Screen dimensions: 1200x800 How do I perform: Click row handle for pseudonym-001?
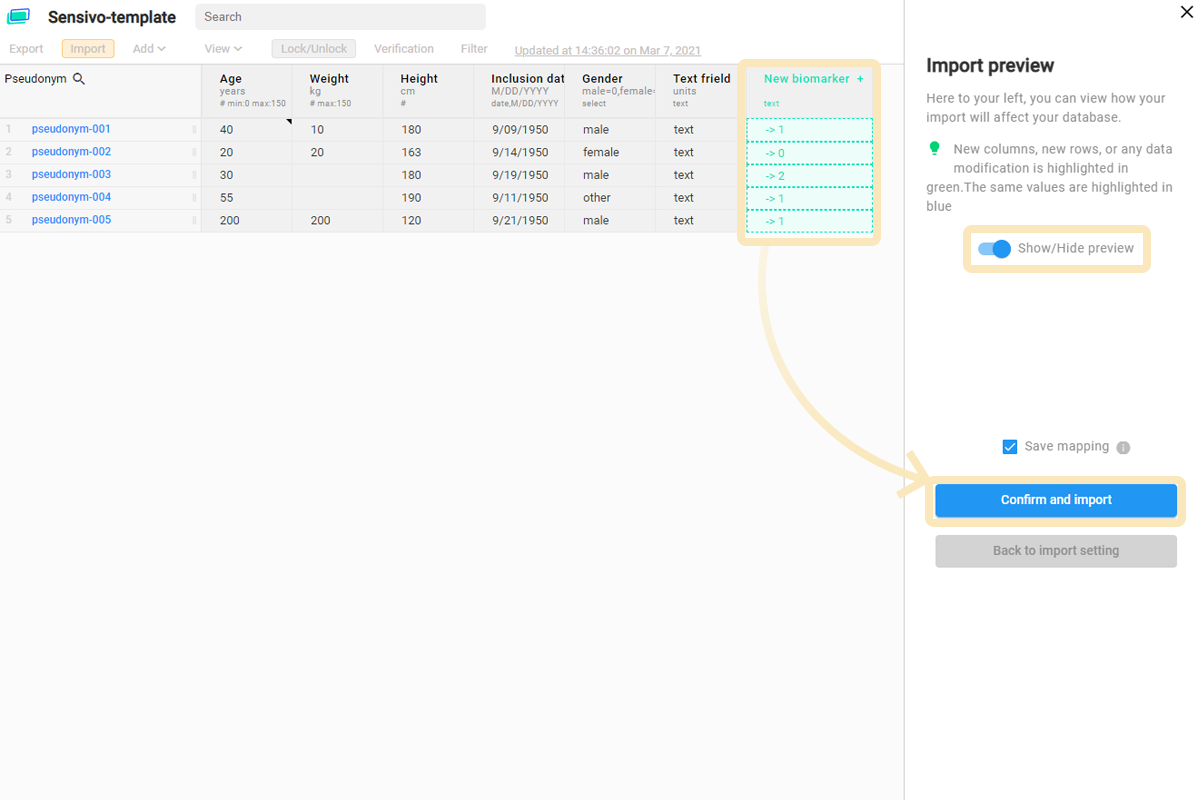click(194, 130)
